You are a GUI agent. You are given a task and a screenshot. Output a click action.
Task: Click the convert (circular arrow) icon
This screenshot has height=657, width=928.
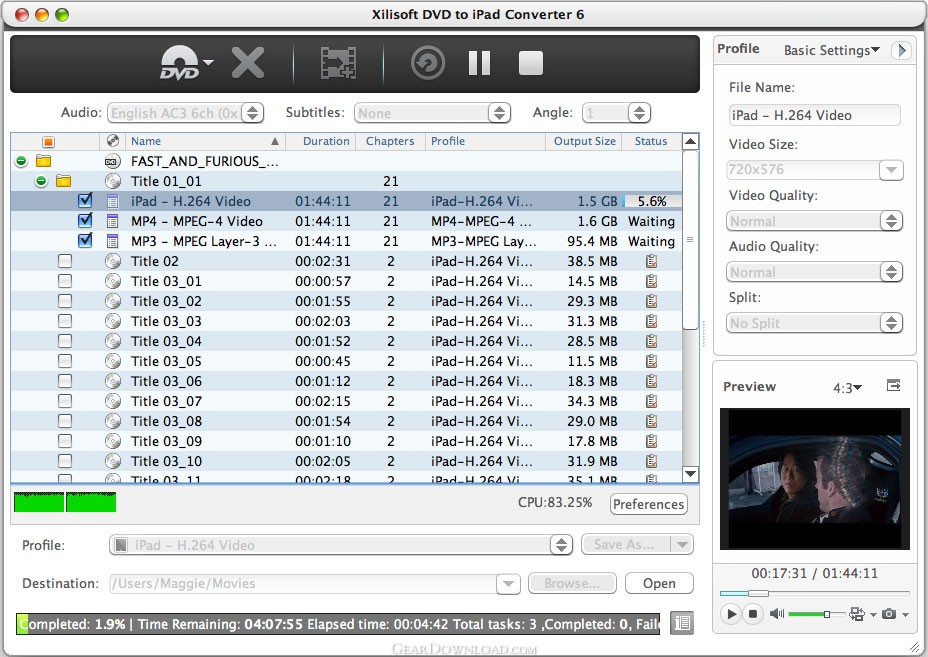(428, 63)
